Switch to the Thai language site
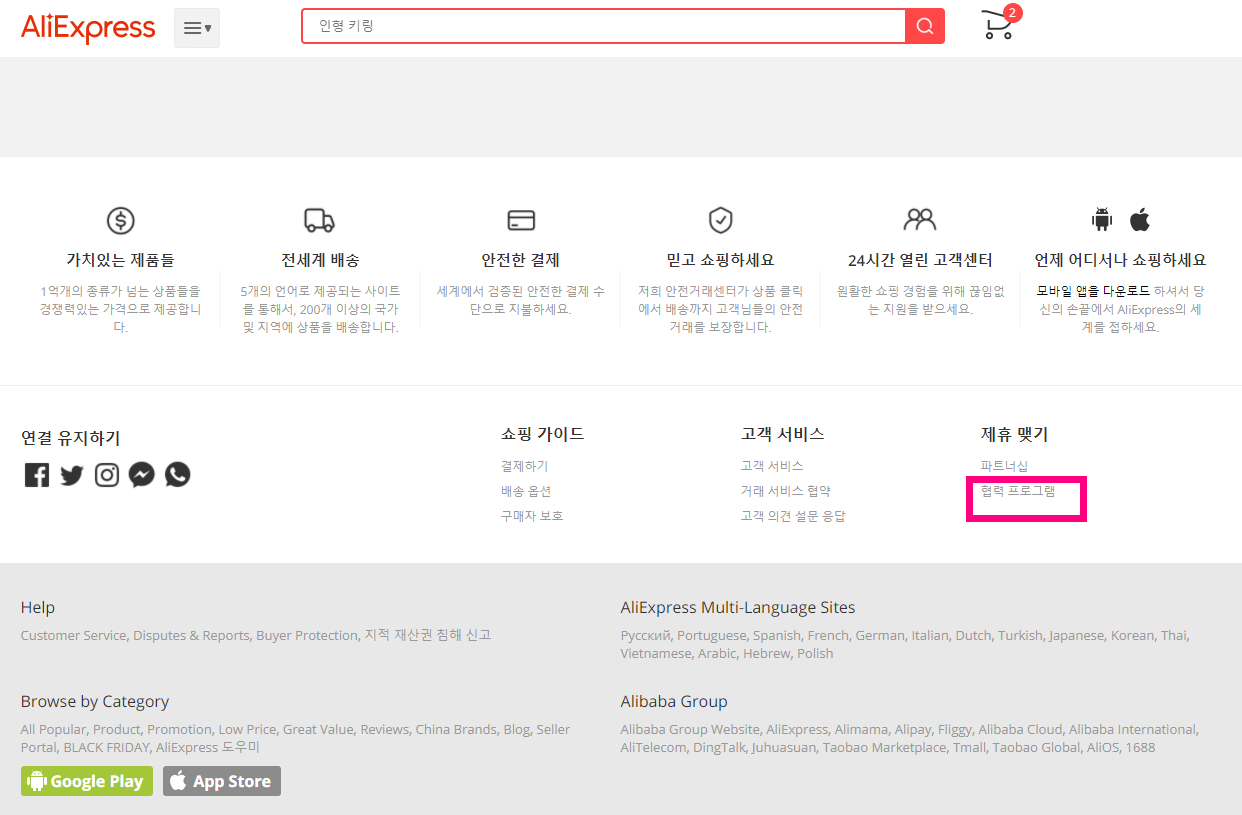This screenshot has height=815, width=1242. 1174,635
